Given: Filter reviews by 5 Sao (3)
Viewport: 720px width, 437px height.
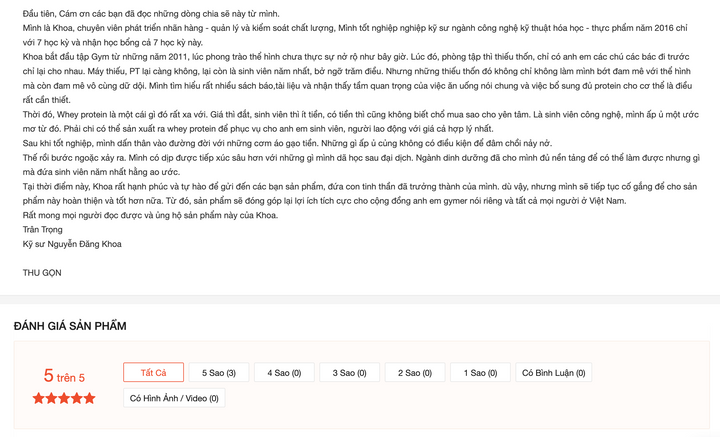Looking at the screenshot, I should click(x=219, y=372).
